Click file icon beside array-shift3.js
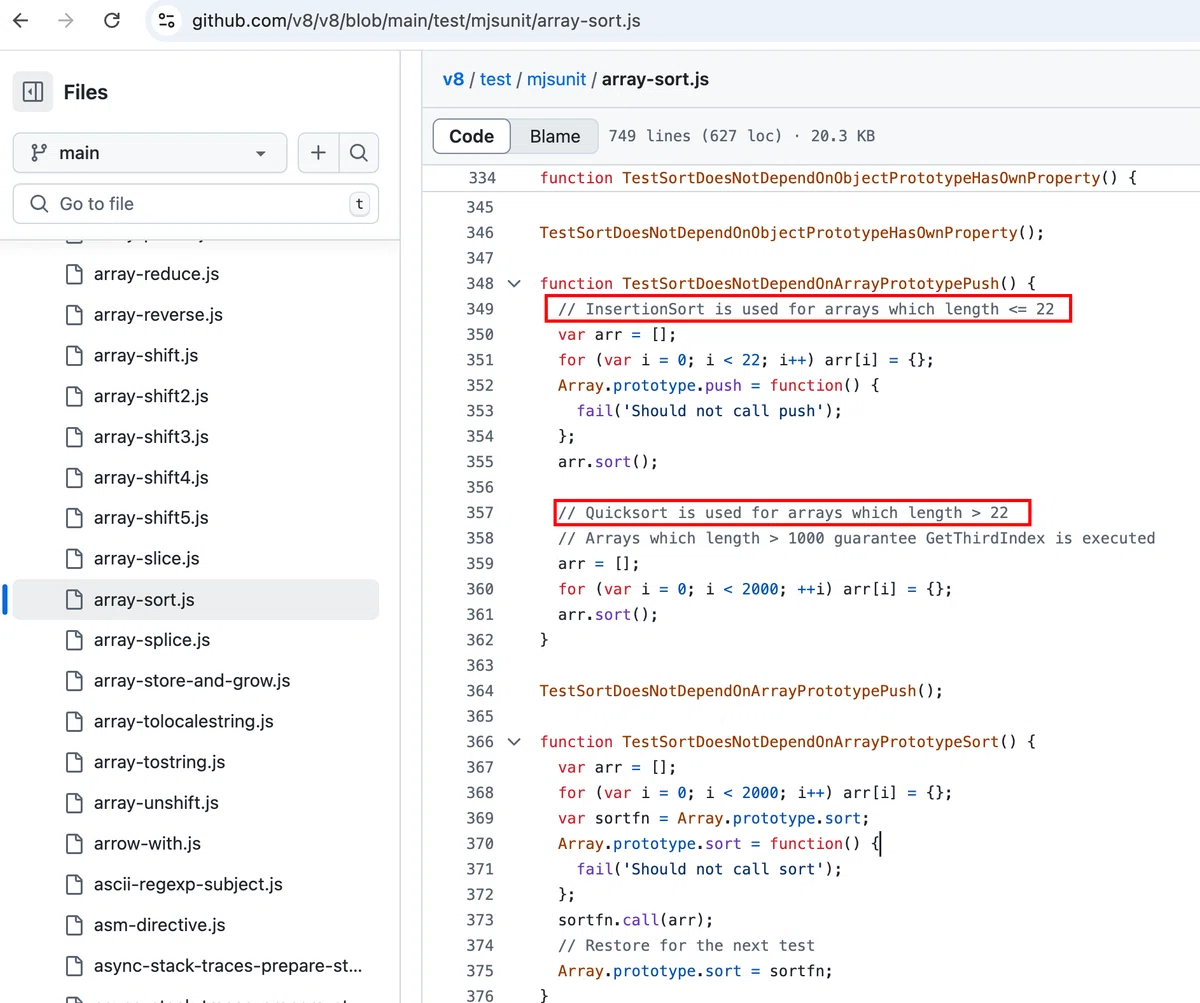 point(73,437)
